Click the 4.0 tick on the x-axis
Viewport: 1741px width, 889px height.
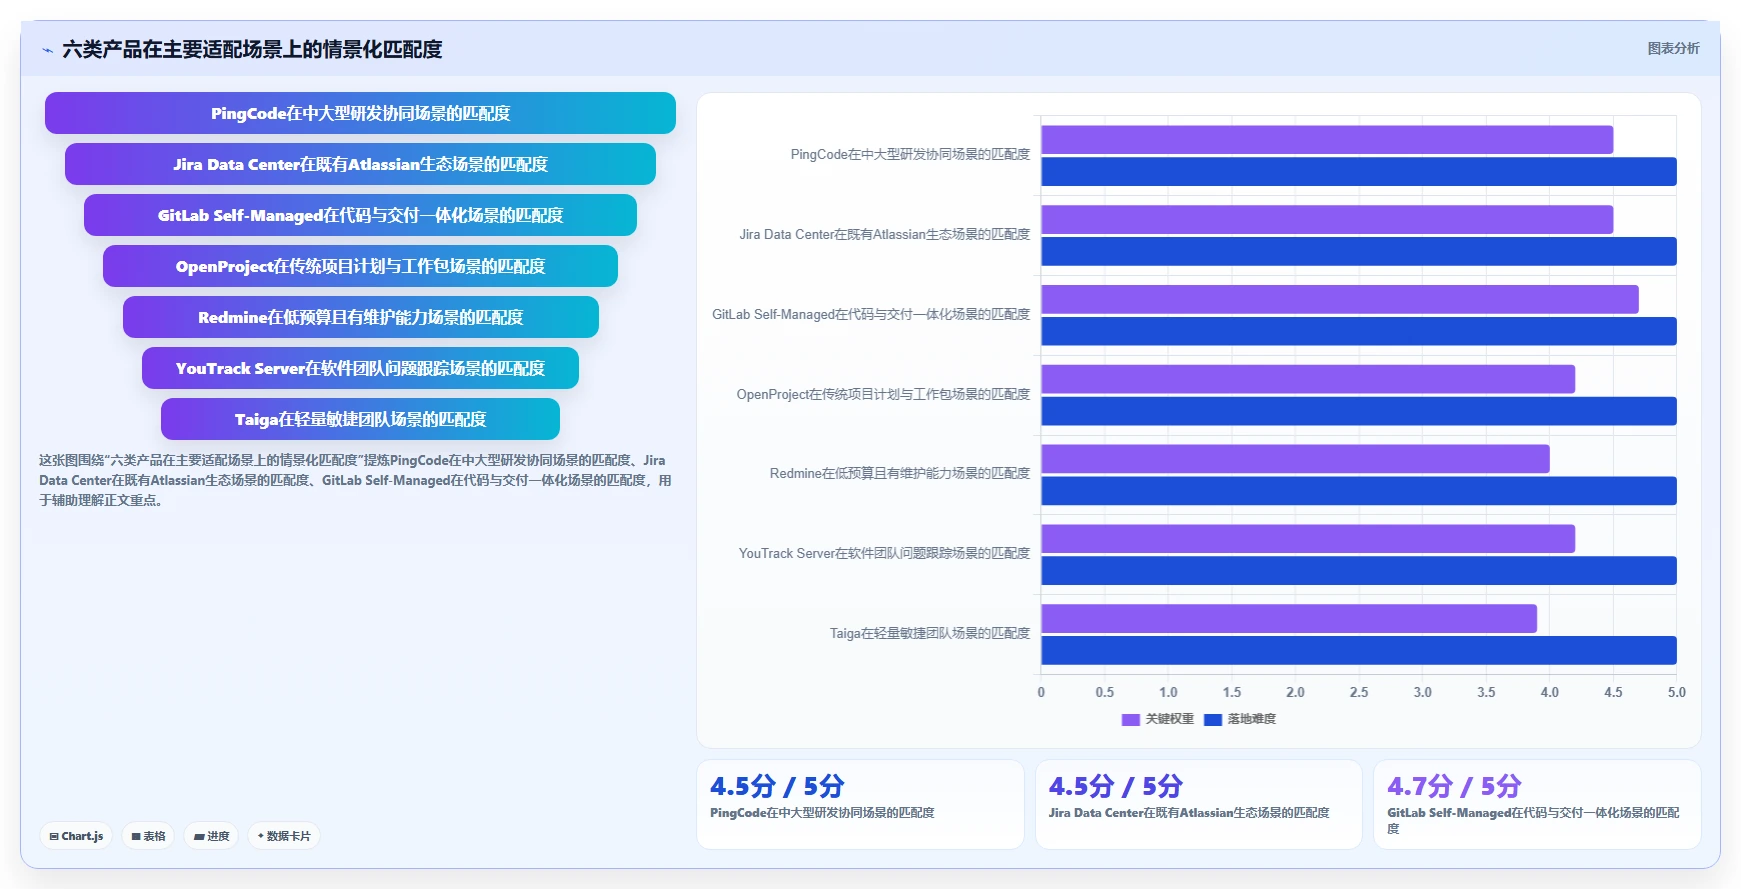click(x=1550, y=692)
